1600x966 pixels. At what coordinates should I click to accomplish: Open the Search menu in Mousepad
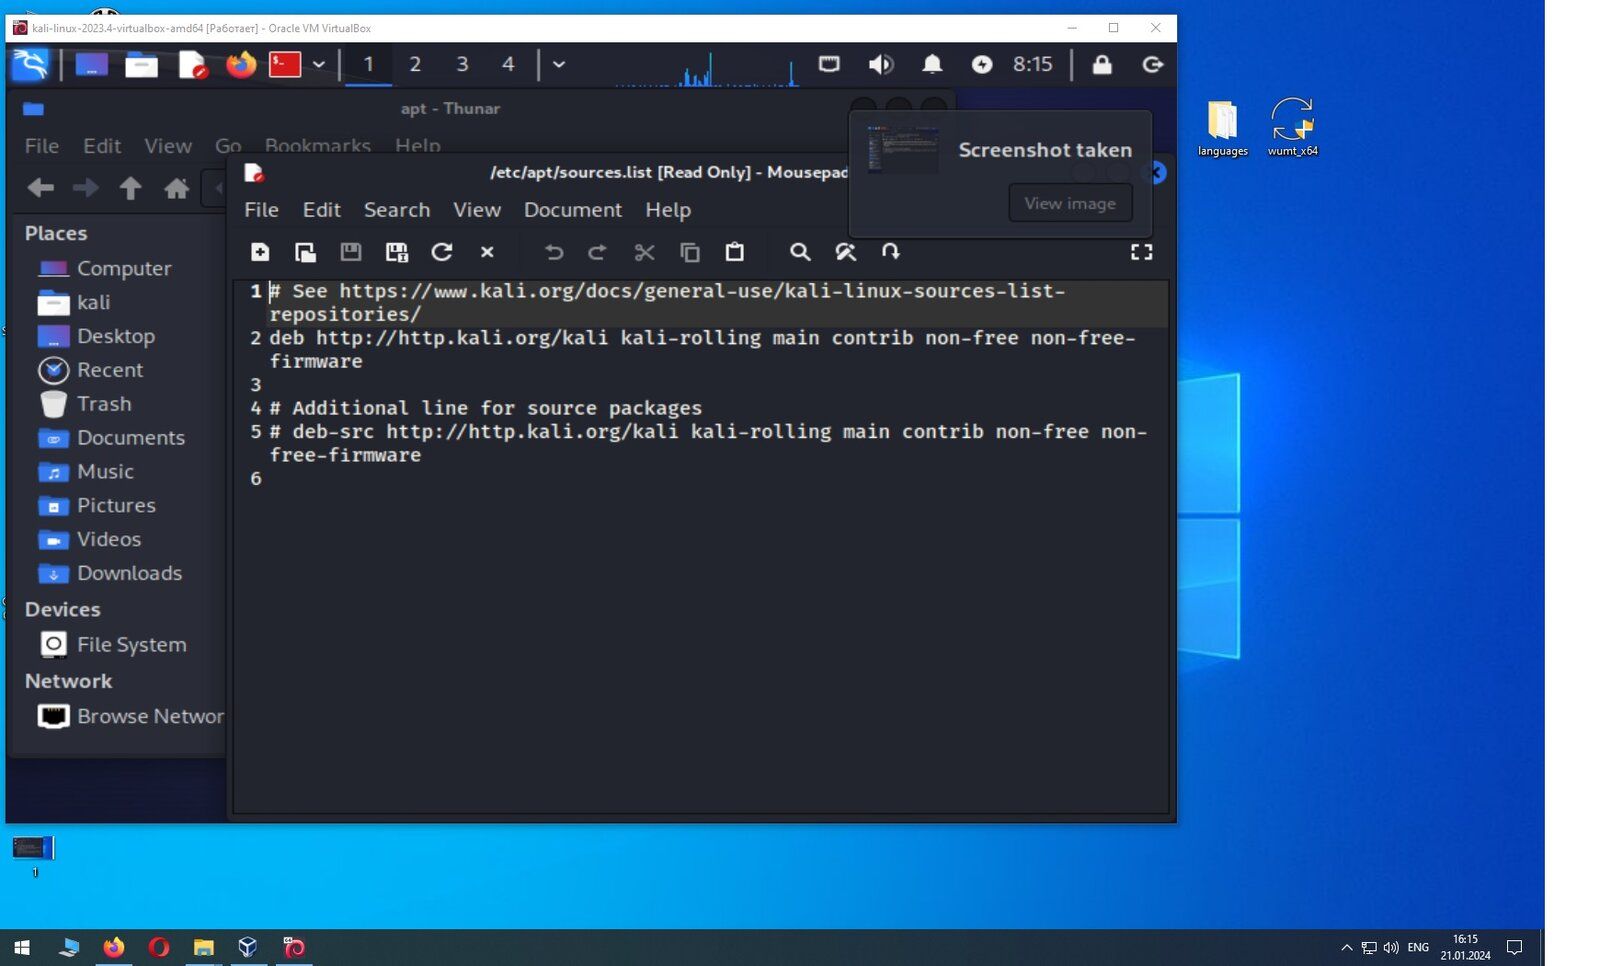[396, 210]
